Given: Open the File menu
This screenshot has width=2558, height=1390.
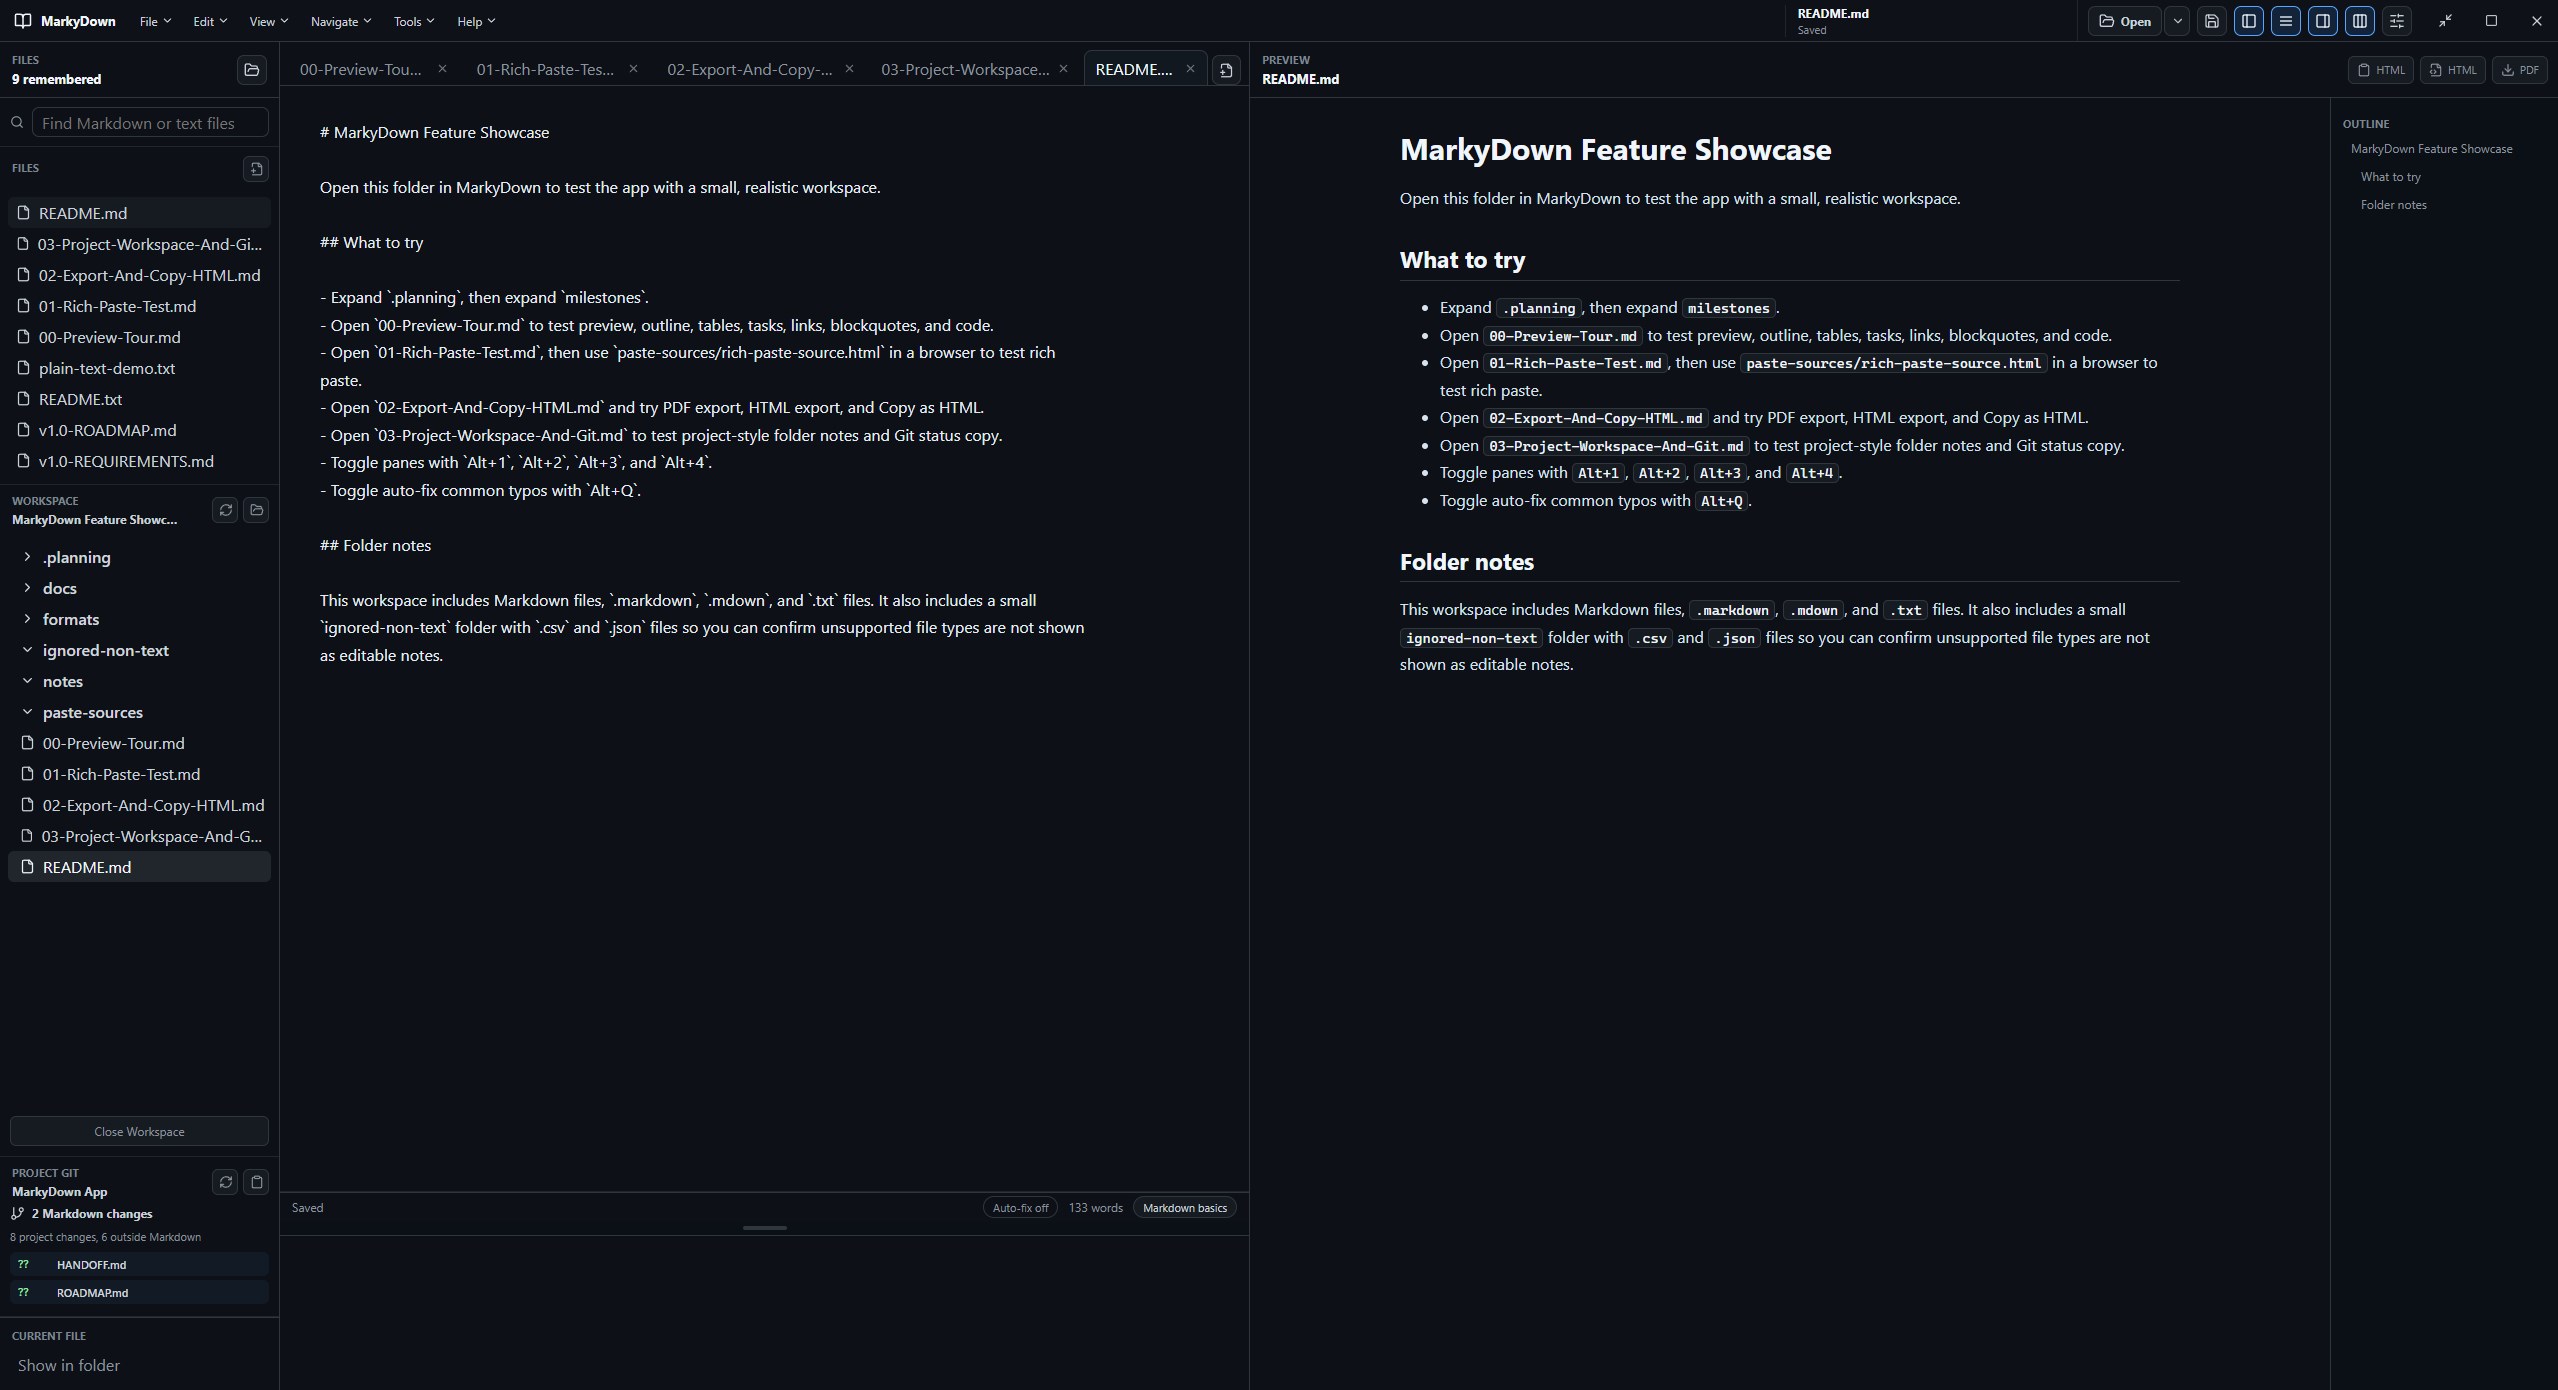Looking at the screenshot, I should point(155,21).
